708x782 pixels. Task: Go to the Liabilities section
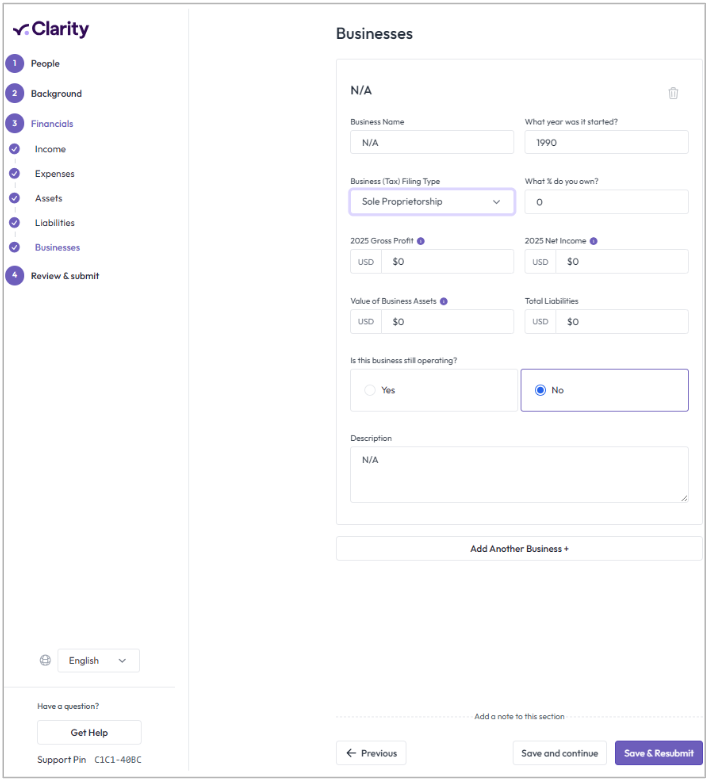[55, 223]
